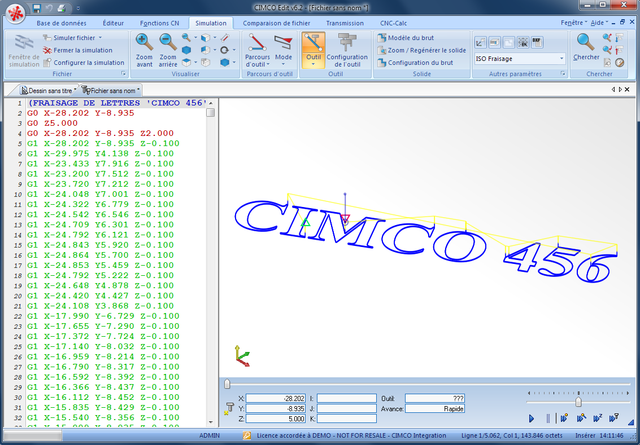
Task: Click the large Chercher magnifier icon
Action: pyautogui.click(x=585, y=42)
